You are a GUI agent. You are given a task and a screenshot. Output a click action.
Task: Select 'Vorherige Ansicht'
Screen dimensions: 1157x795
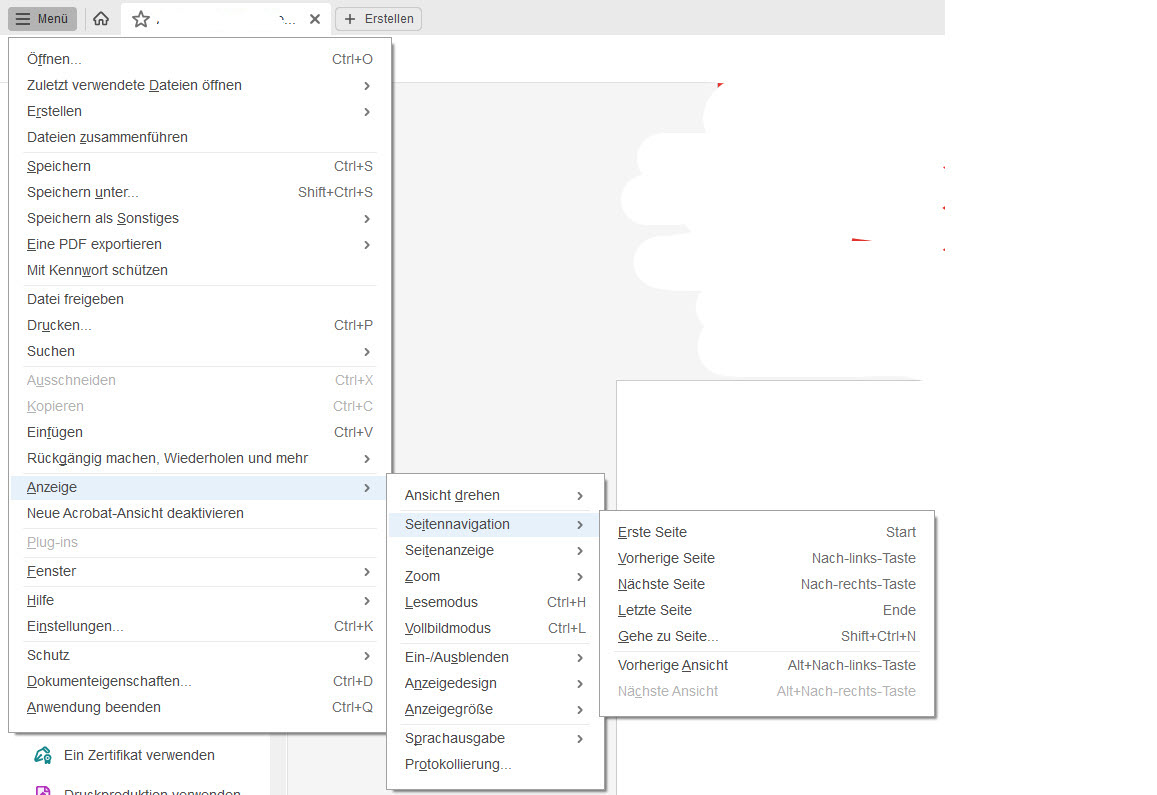click(x=767, y=665)
